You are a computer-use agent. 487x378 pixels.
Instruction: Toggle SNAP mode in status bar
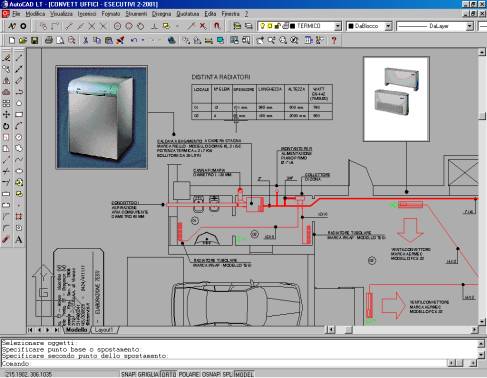click(128, 374)
